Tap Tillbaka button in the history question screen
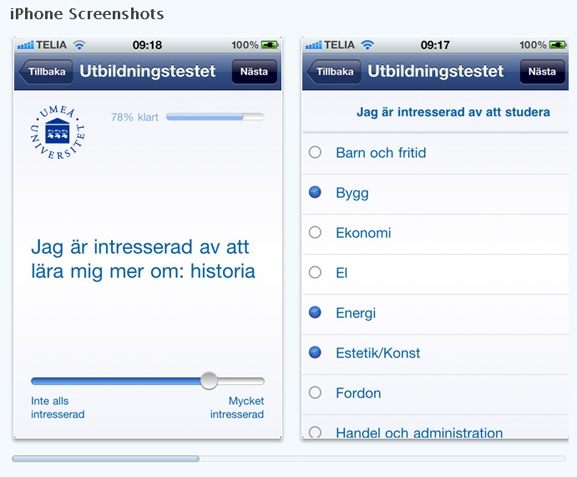 click(46, 71)
